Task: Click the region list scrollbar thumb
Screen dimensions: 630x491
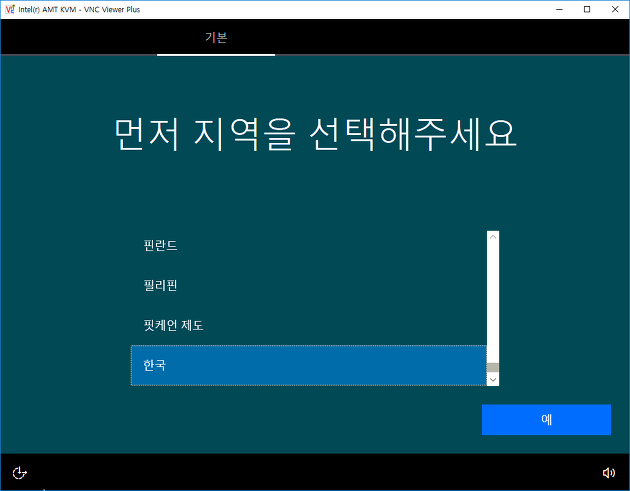Action: (493, 367)
